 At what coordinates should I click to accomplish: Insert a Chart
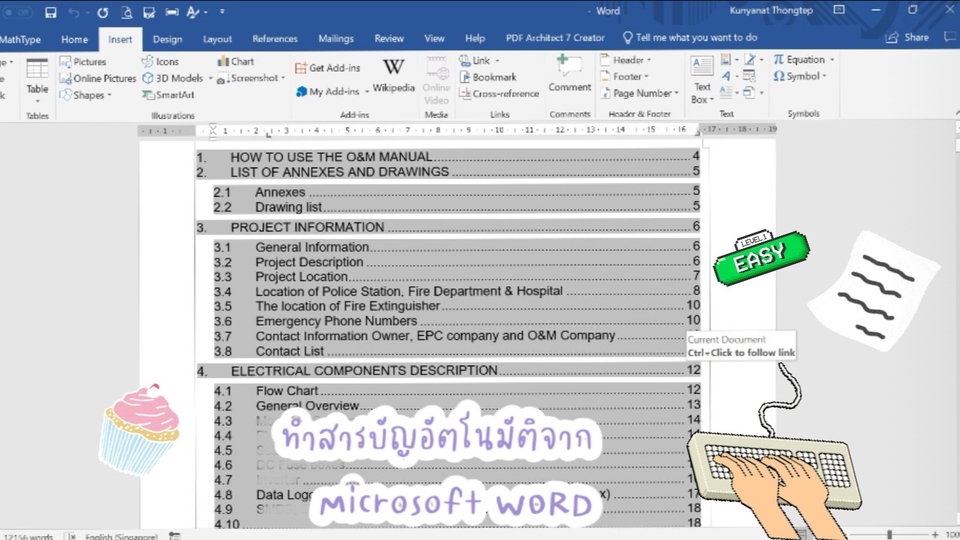coord(236,61)
